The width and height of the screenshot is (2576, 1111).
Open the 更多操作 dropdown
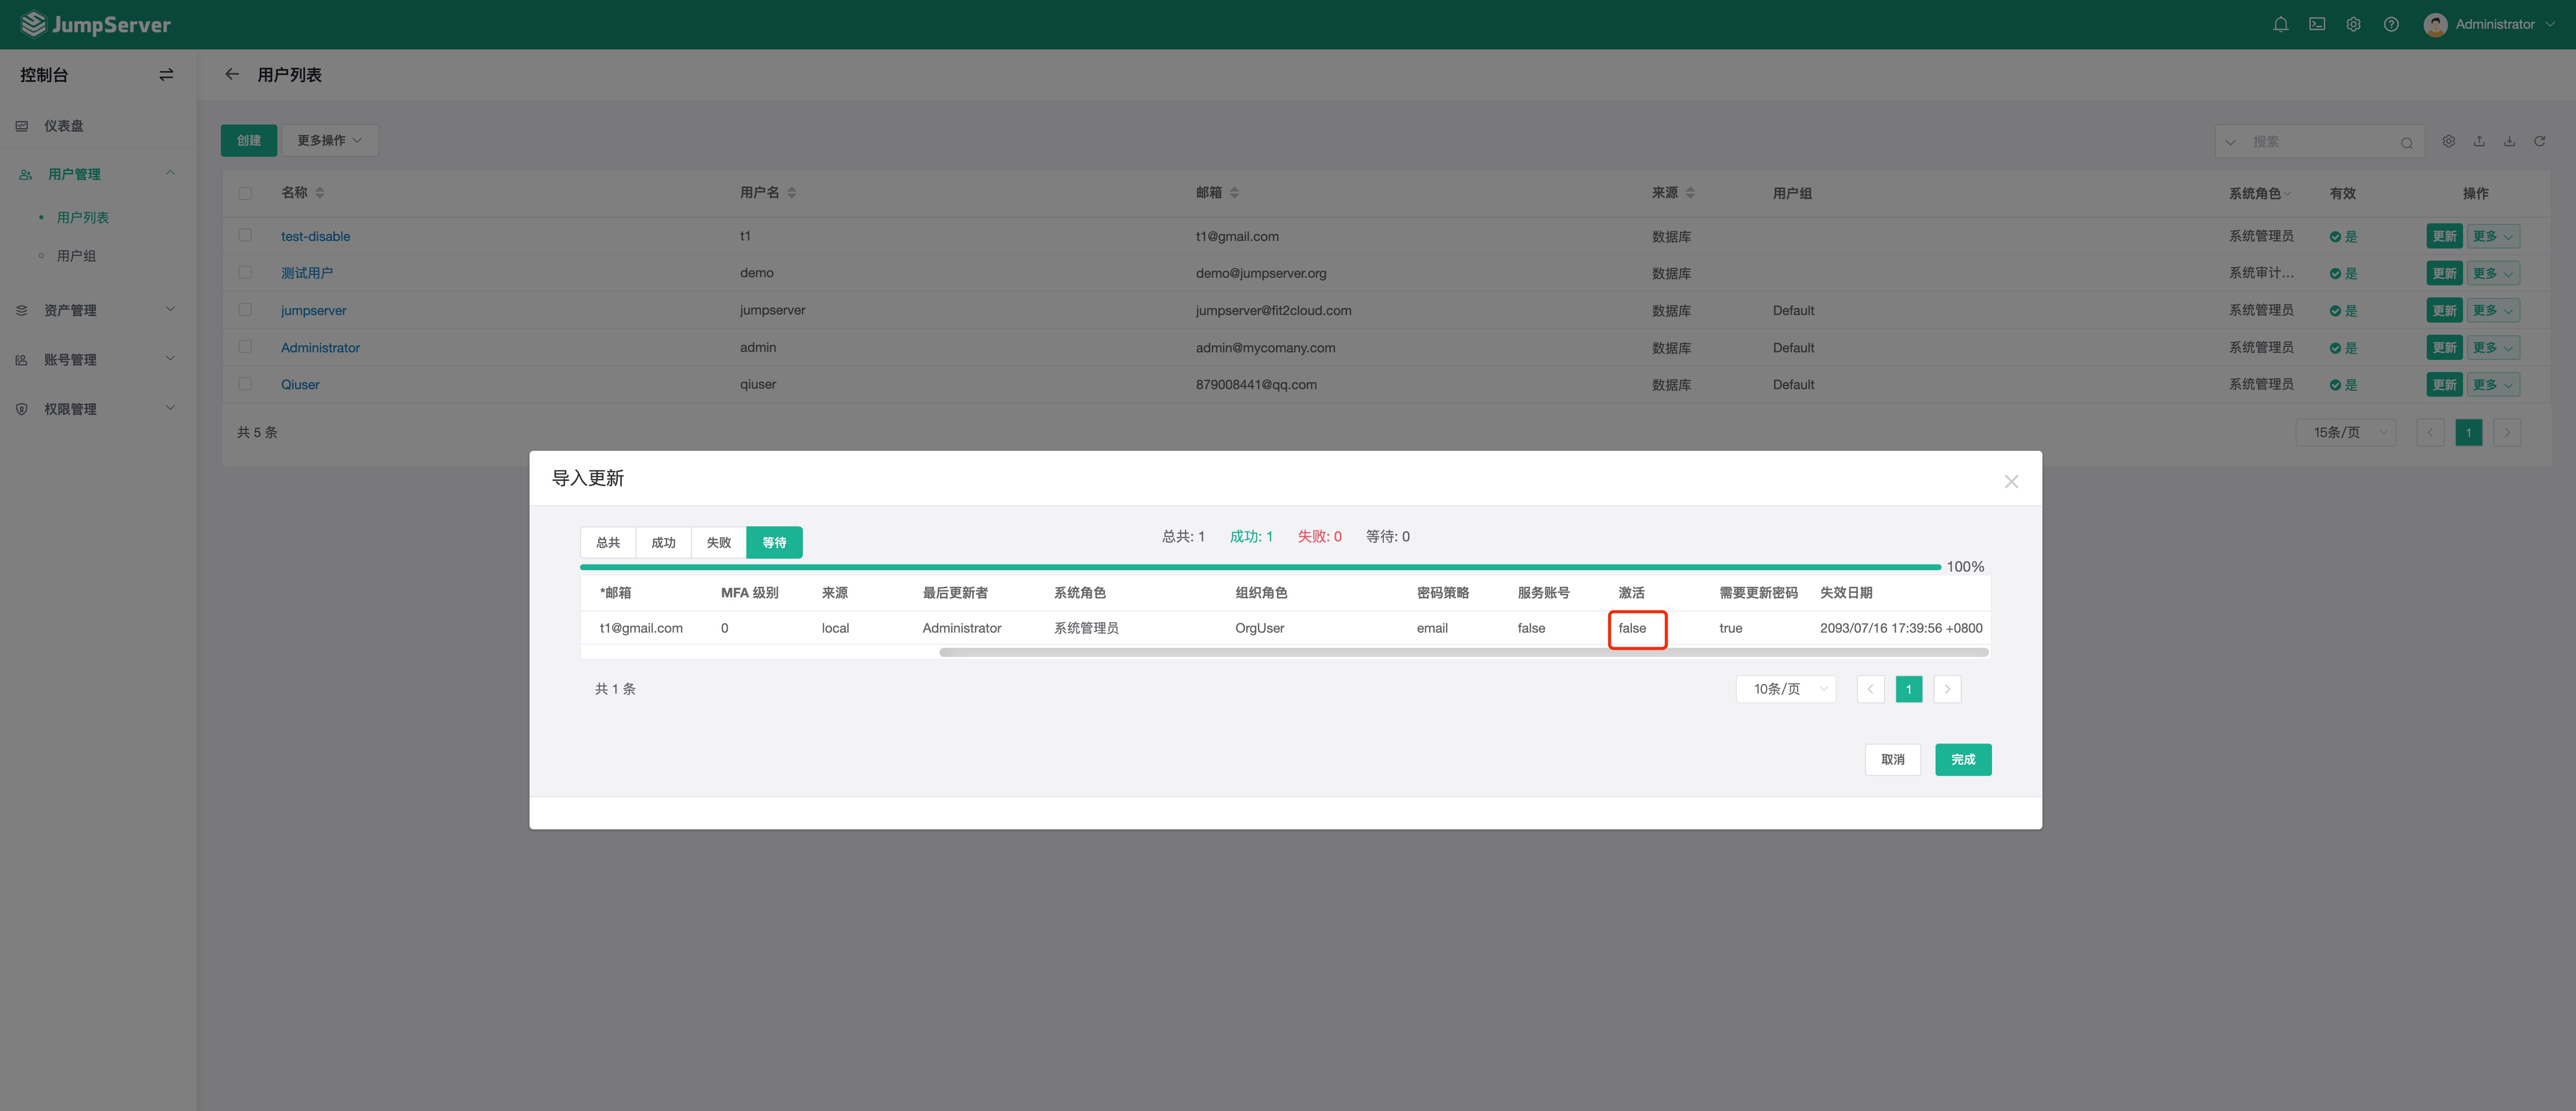pyautogui.click(x=329, y=140)
